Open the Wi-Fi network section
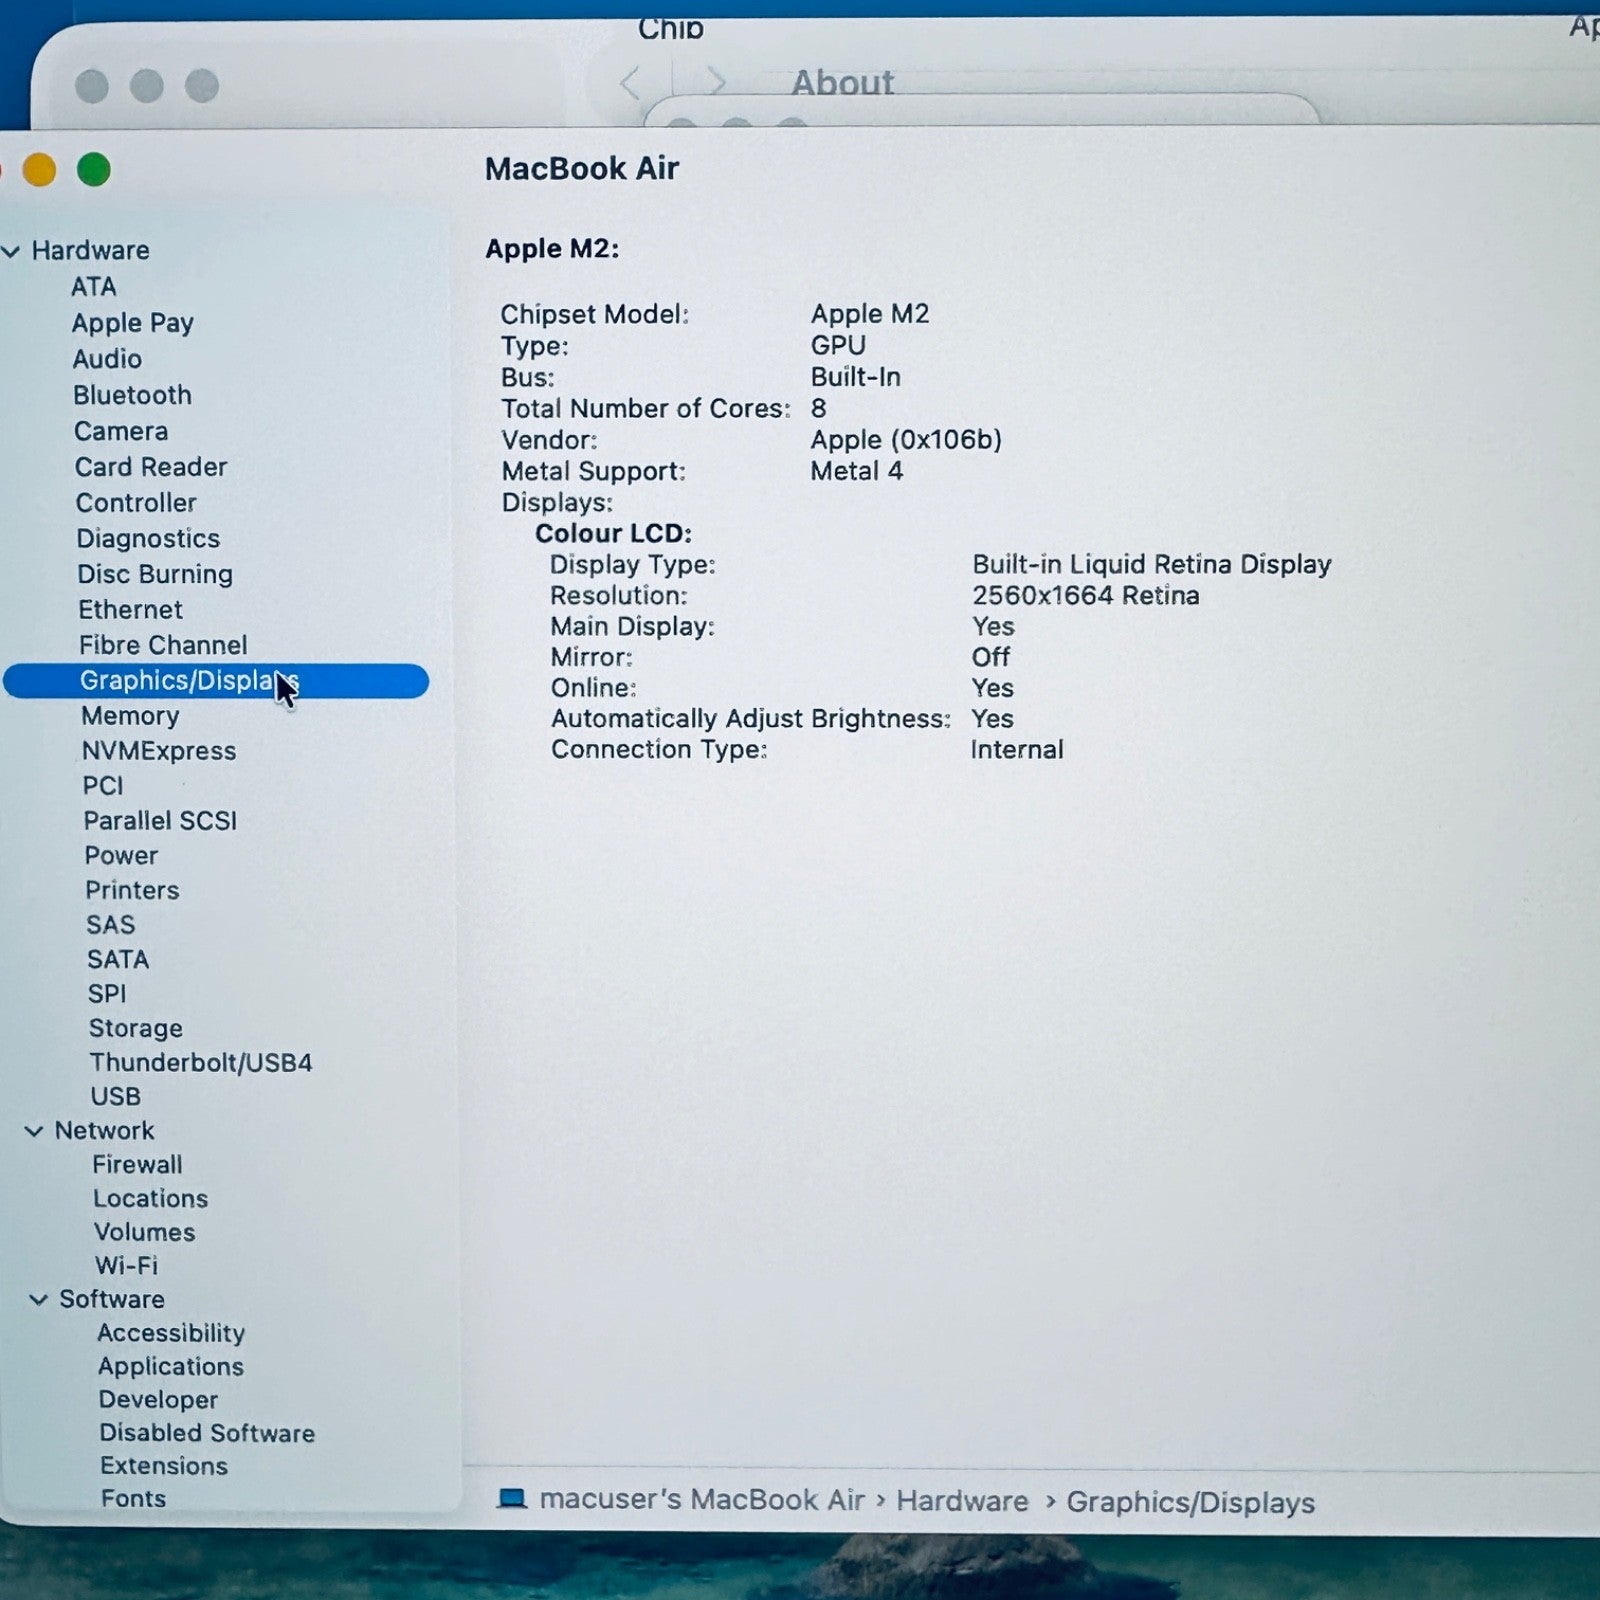This screenshot has width=1600, height=1600. [127, 1266]
